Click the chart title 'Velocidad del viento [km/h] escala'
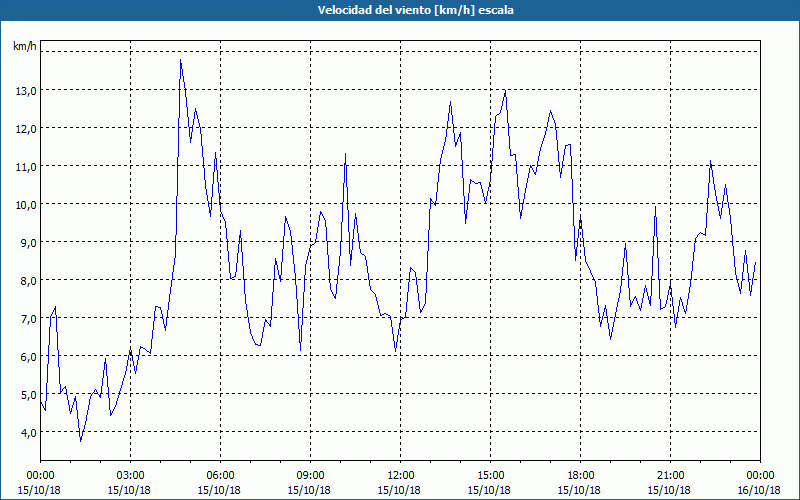This screenshot has height=500, width=800. [x=415, y=10]
